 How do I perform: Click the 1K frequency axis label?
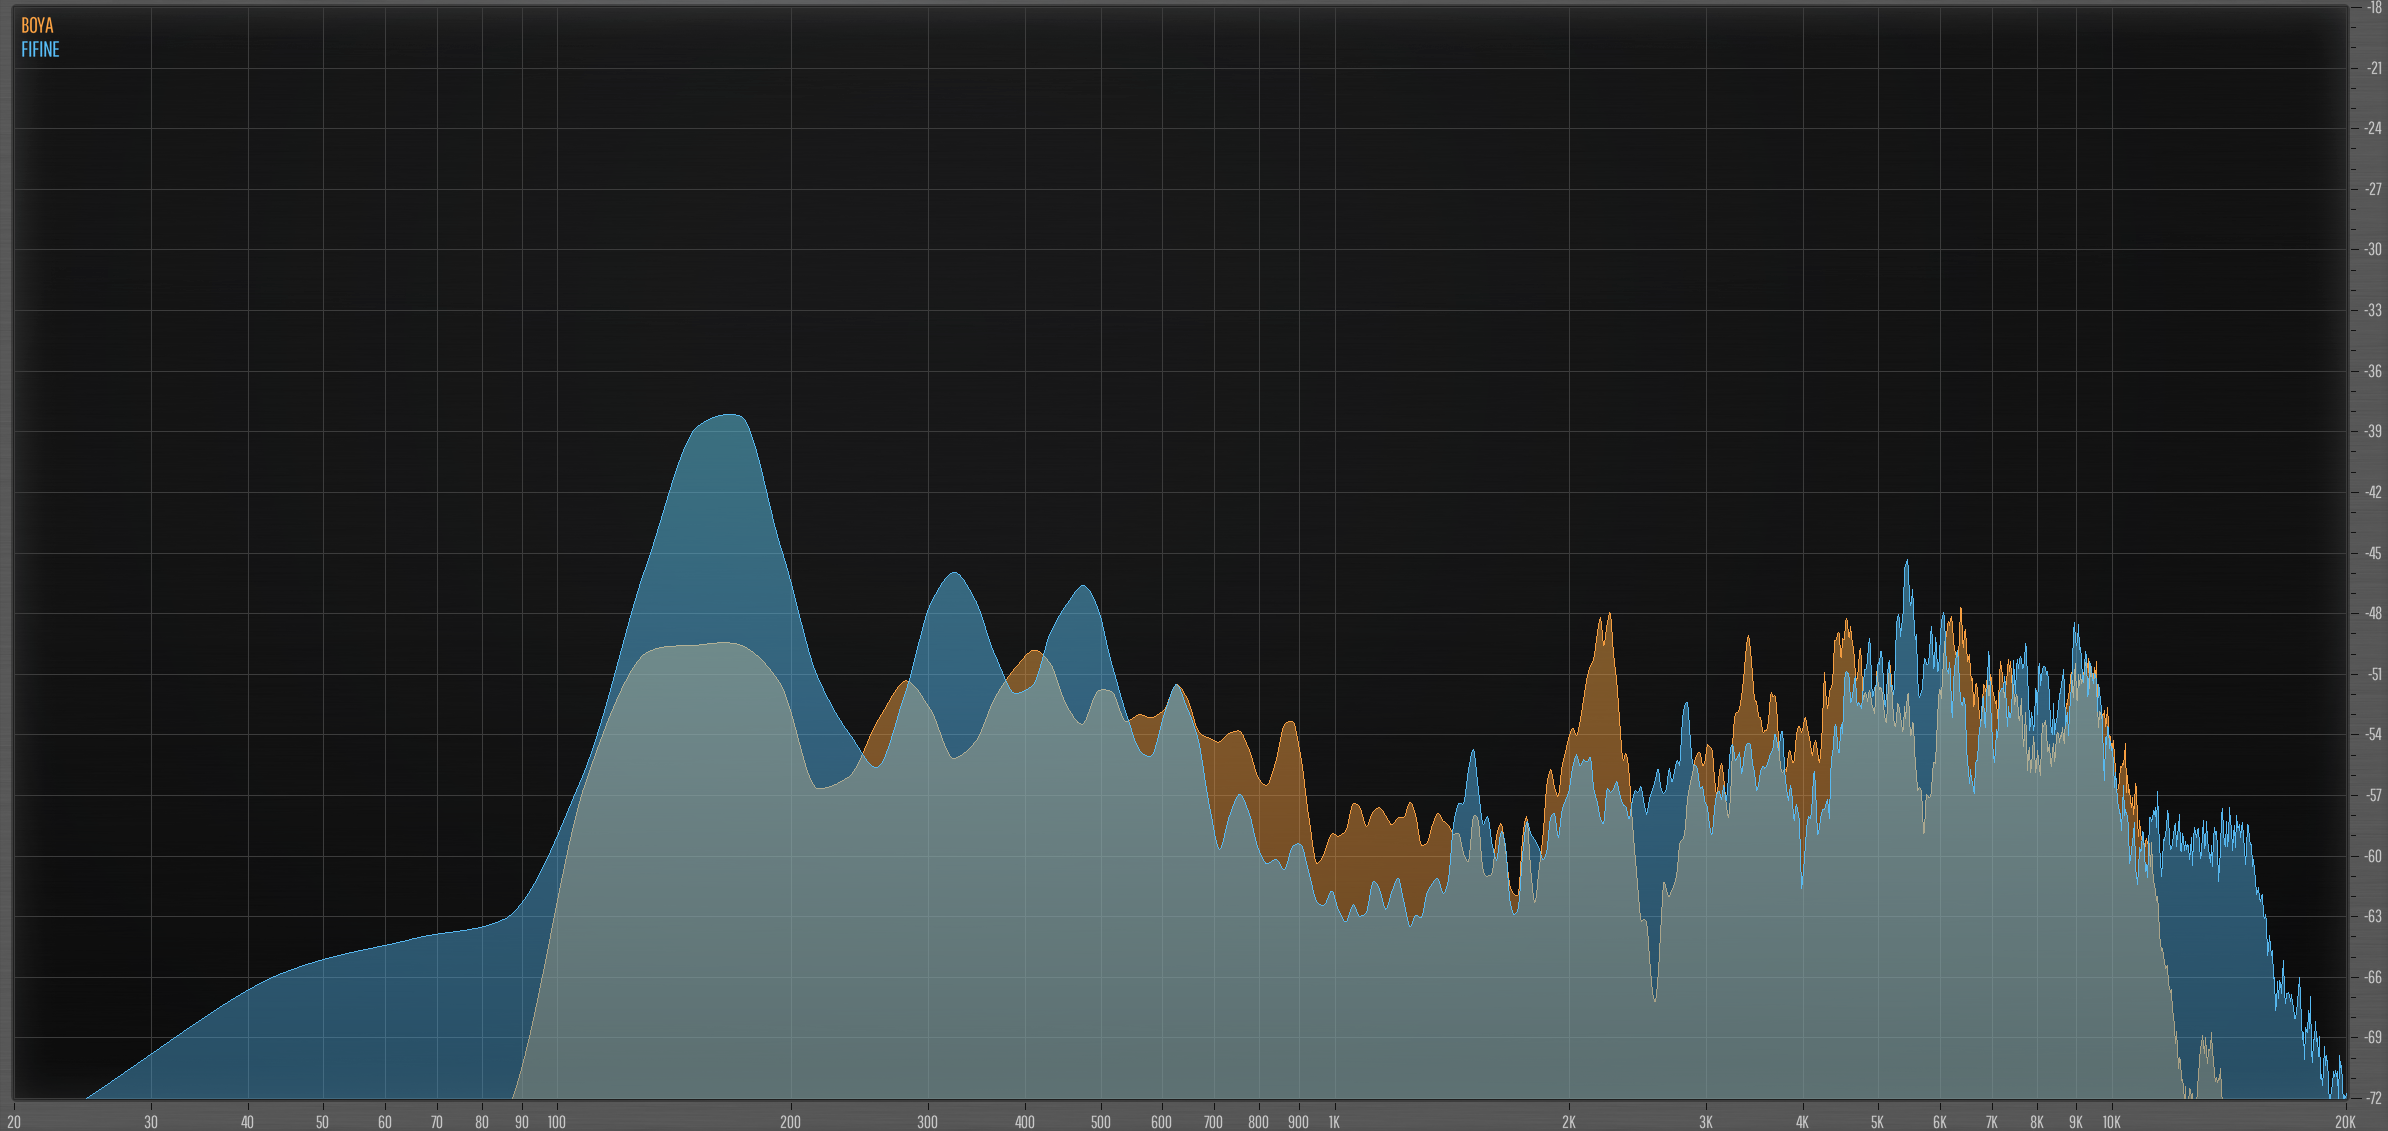click(1333, 1122)
